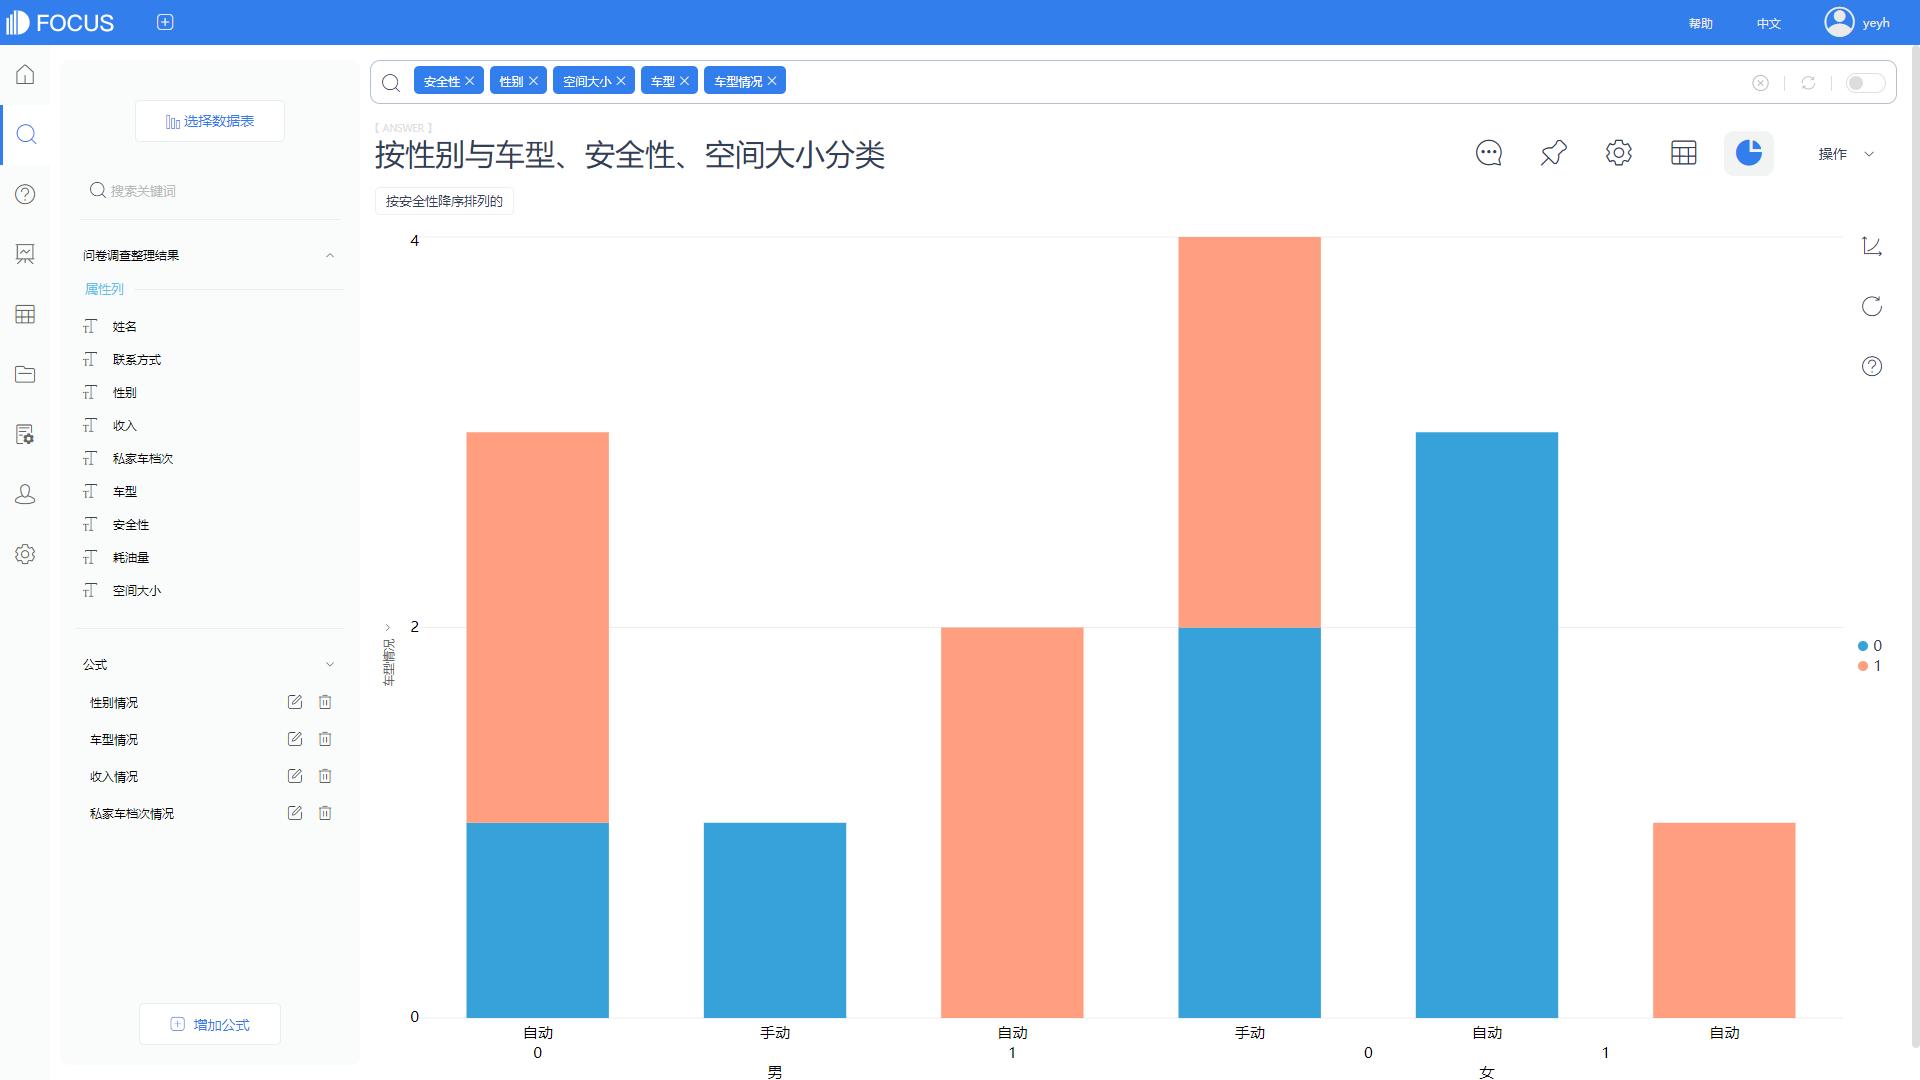
Task: Toggle legend series 0 visibility
Action: pos(1869,646)
